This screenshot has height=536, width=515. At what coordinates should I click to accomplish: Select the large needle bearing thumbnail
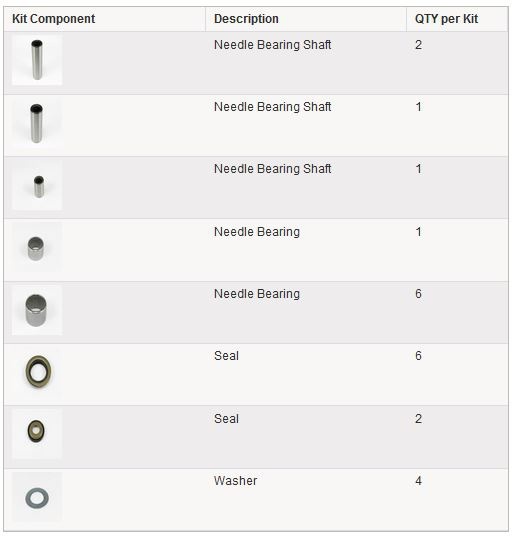(x=37, y=310)
